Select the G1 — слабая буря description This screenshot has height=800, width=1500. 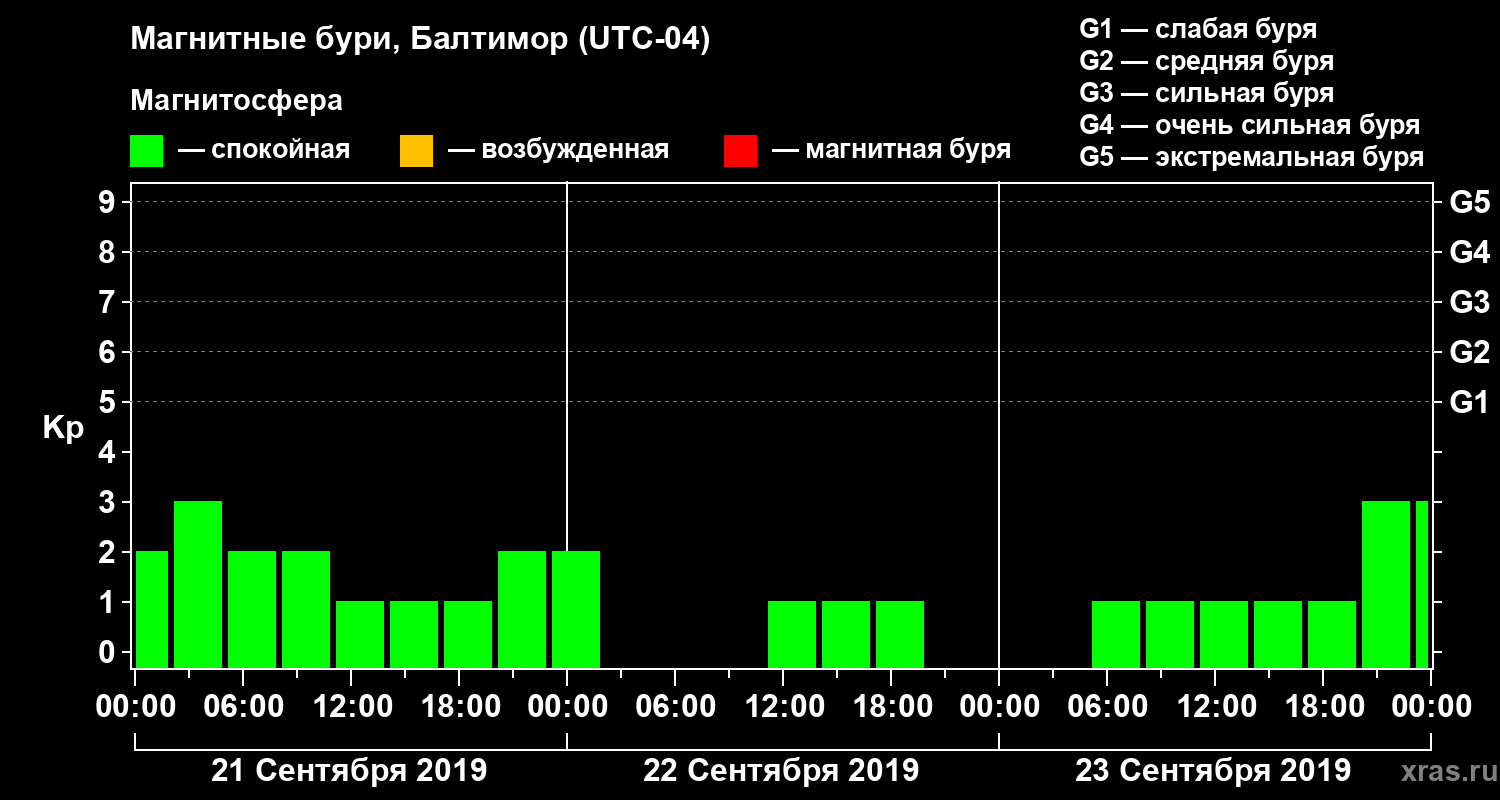click(1198, 29)
